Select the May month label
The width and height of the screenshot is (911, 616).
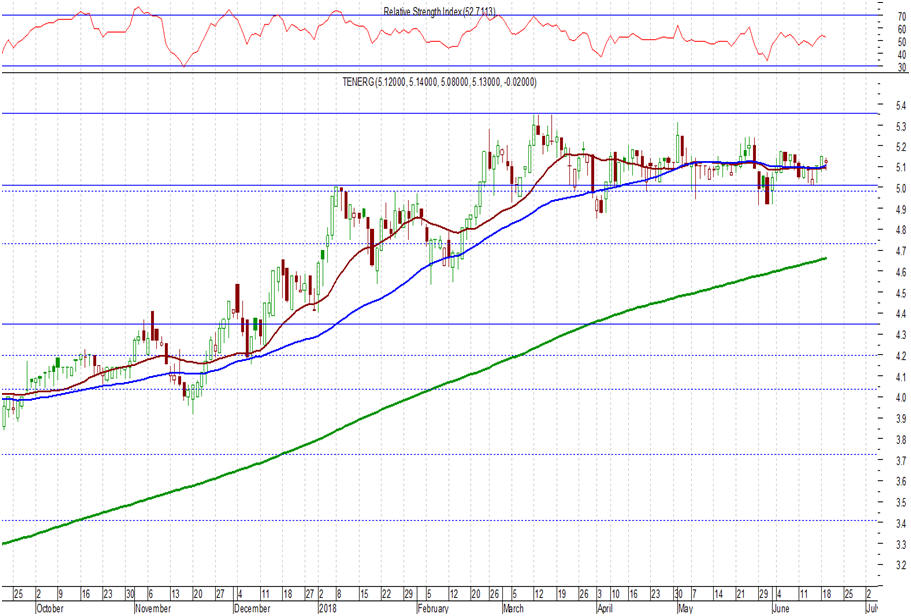[684, 606]
